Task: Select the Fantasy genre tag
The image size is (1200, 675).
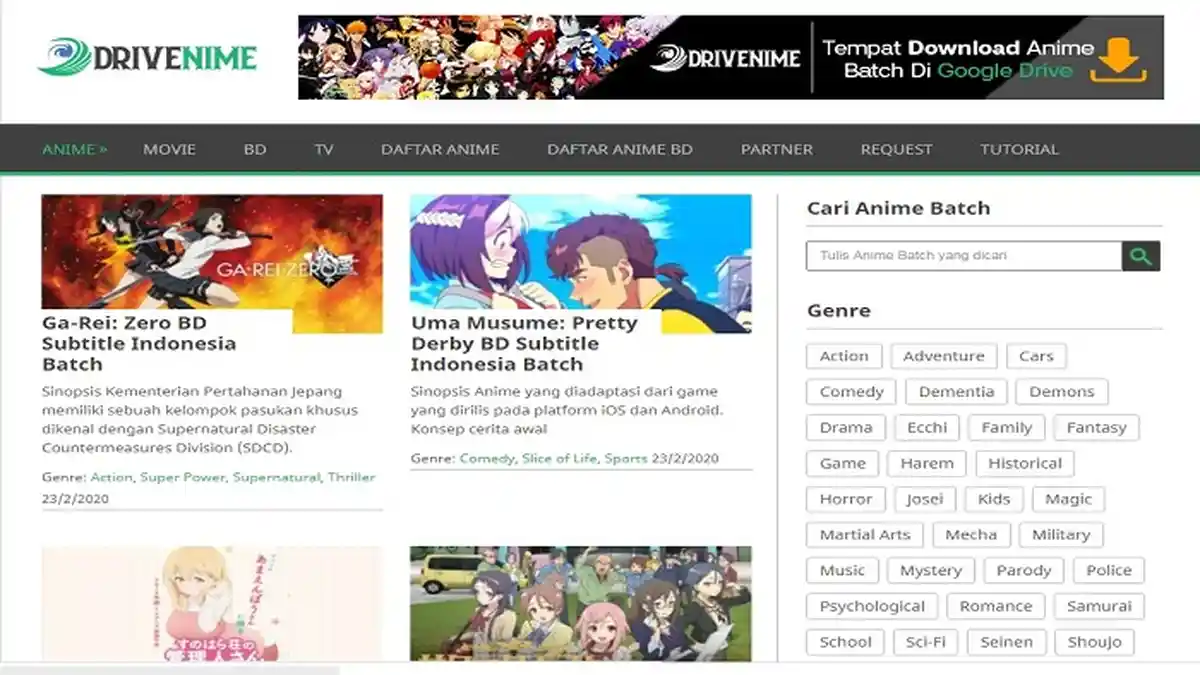Action: pos(1096,428)
